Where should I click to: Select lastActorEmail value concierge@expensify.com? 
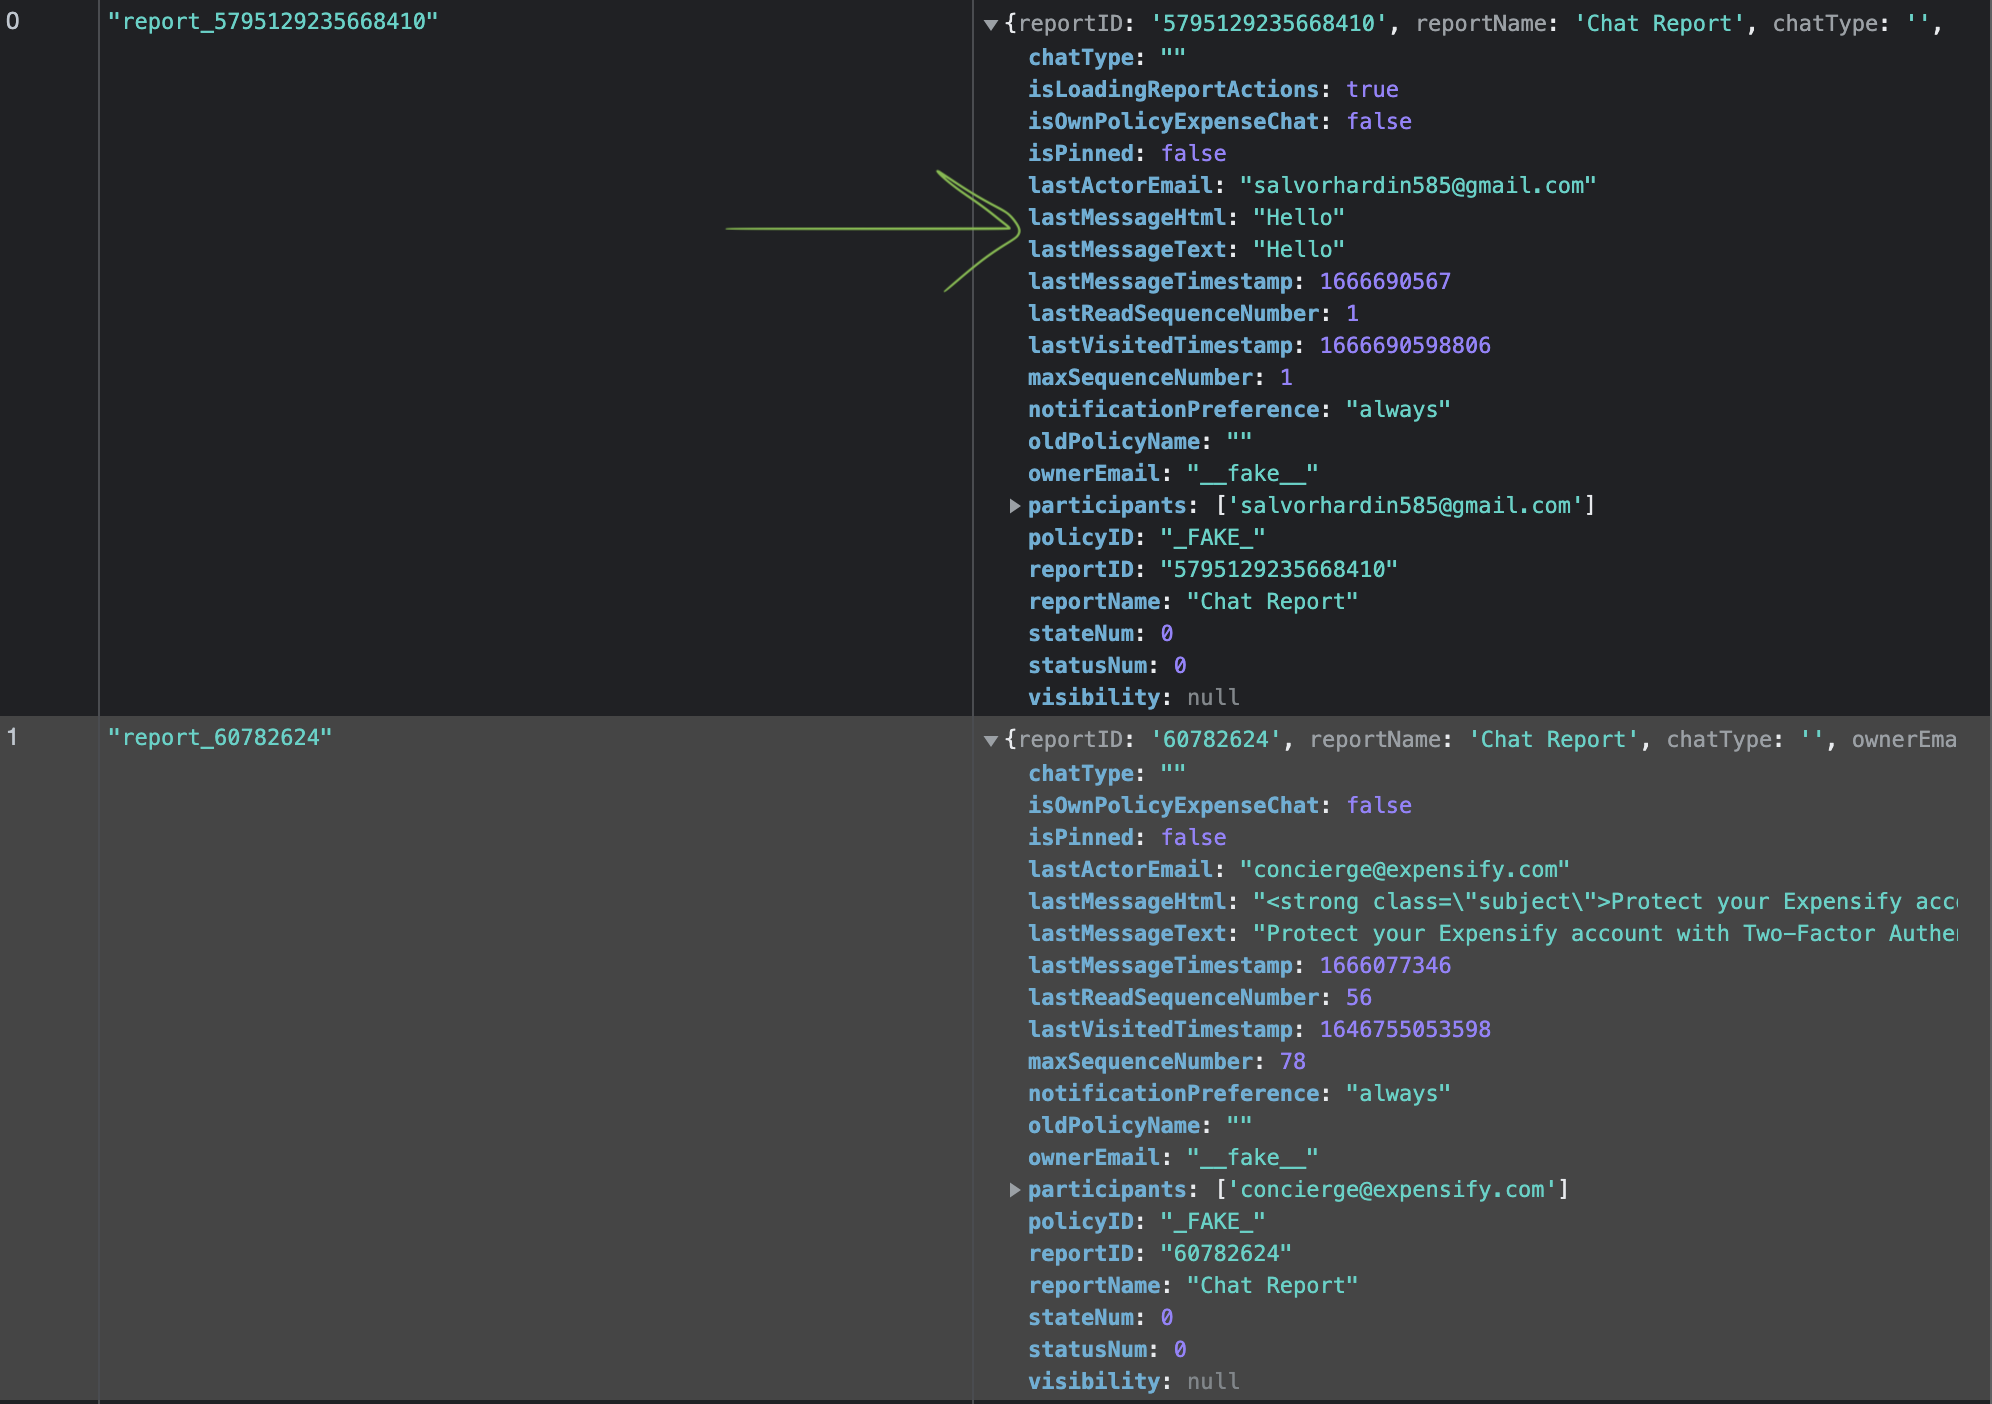[1404, 869]
